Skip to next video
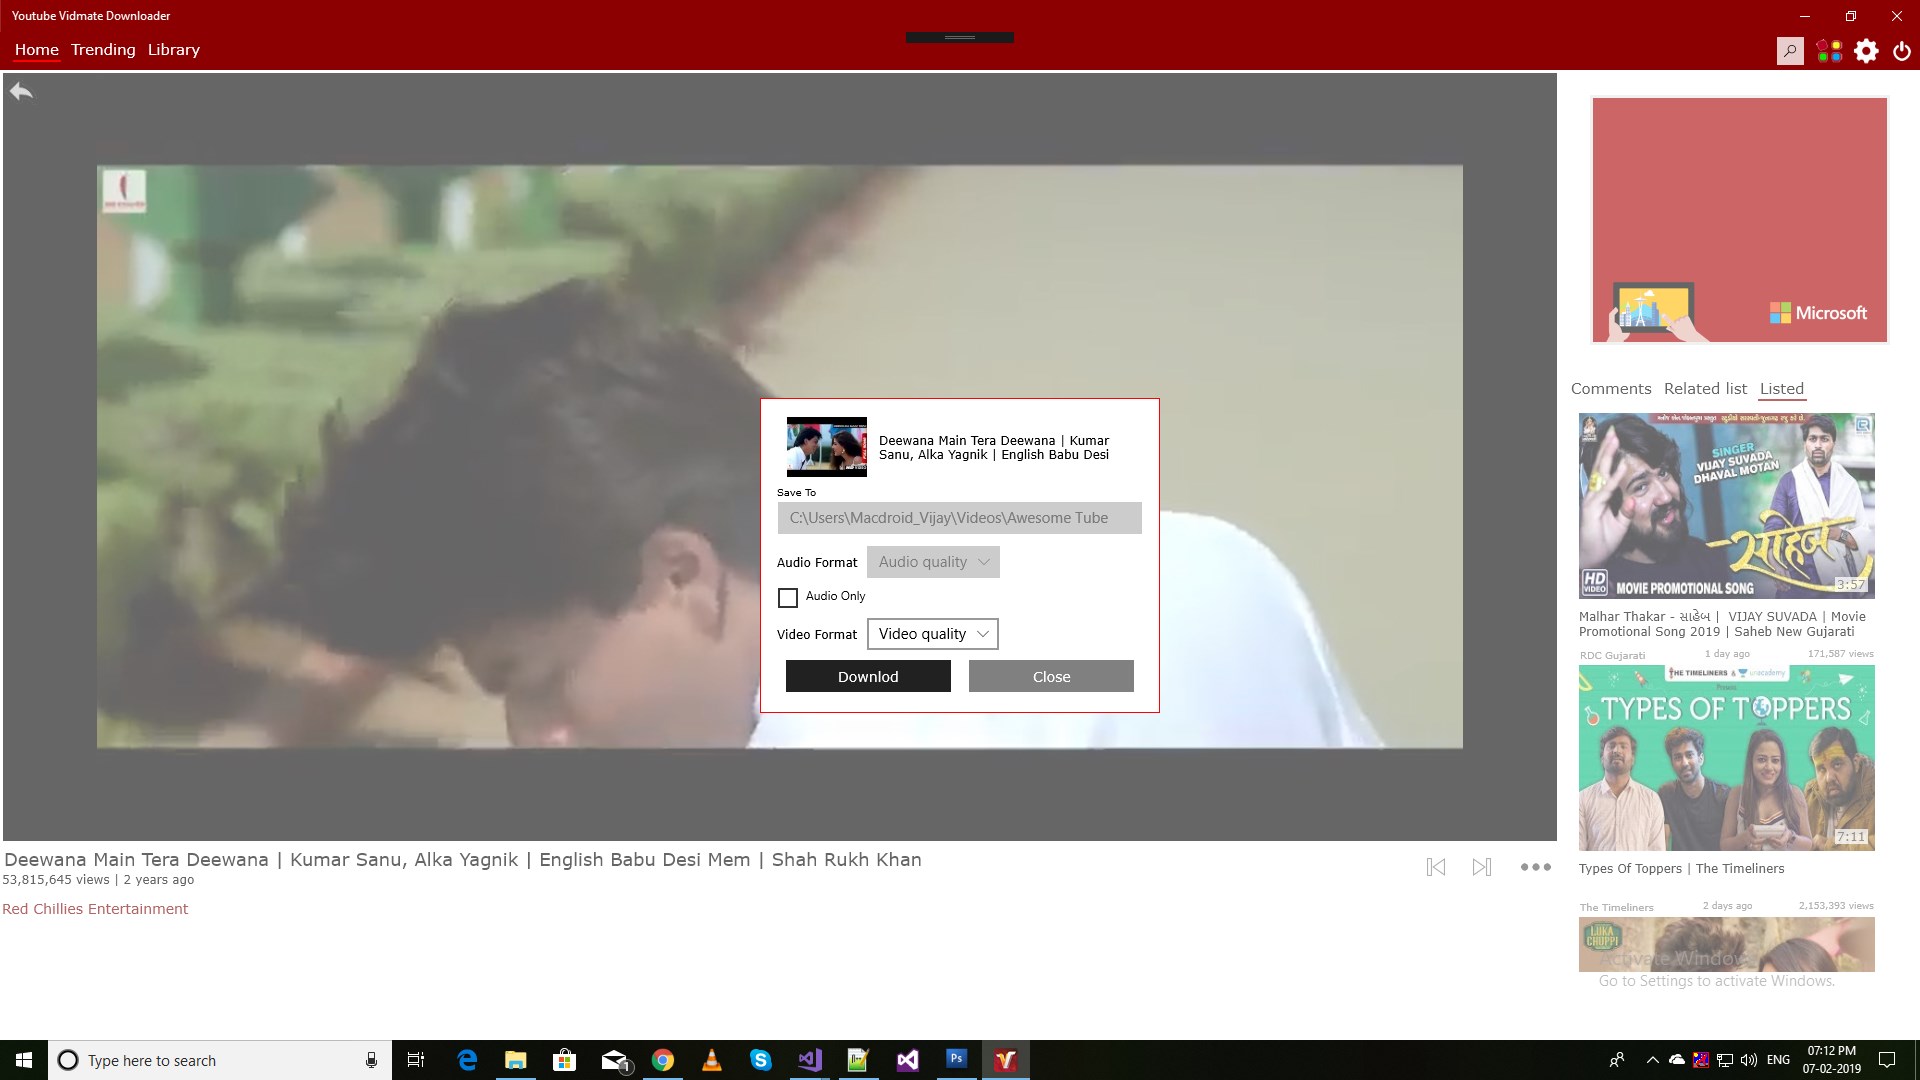The width and height of the screenshot is (1920, 1080). 1482,867
